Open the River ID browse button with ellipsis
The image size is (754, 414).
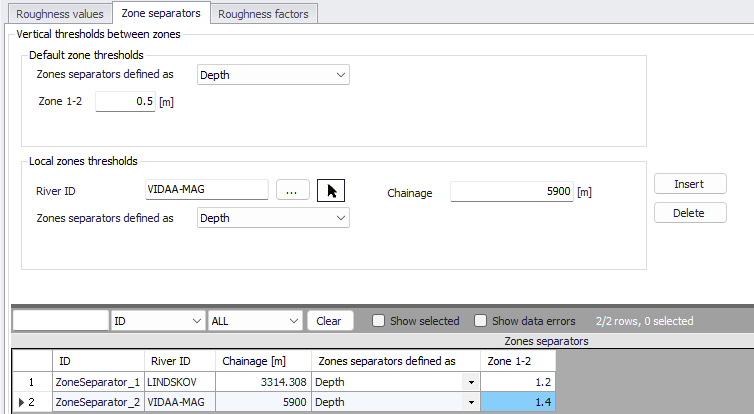(x=292, y=190)
